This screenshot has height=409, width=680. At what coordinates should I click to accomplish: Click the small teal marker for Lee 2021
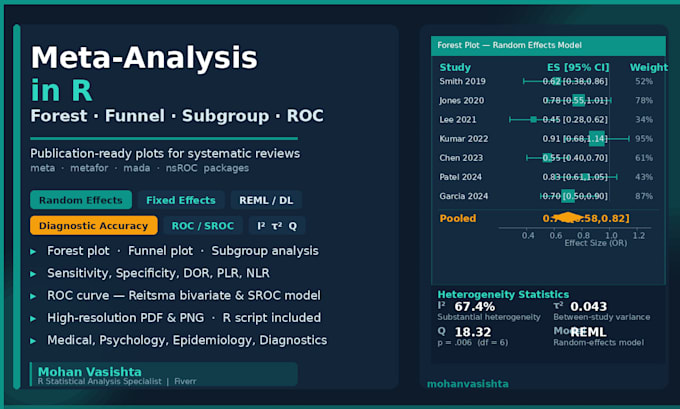(x=533, y=119)
